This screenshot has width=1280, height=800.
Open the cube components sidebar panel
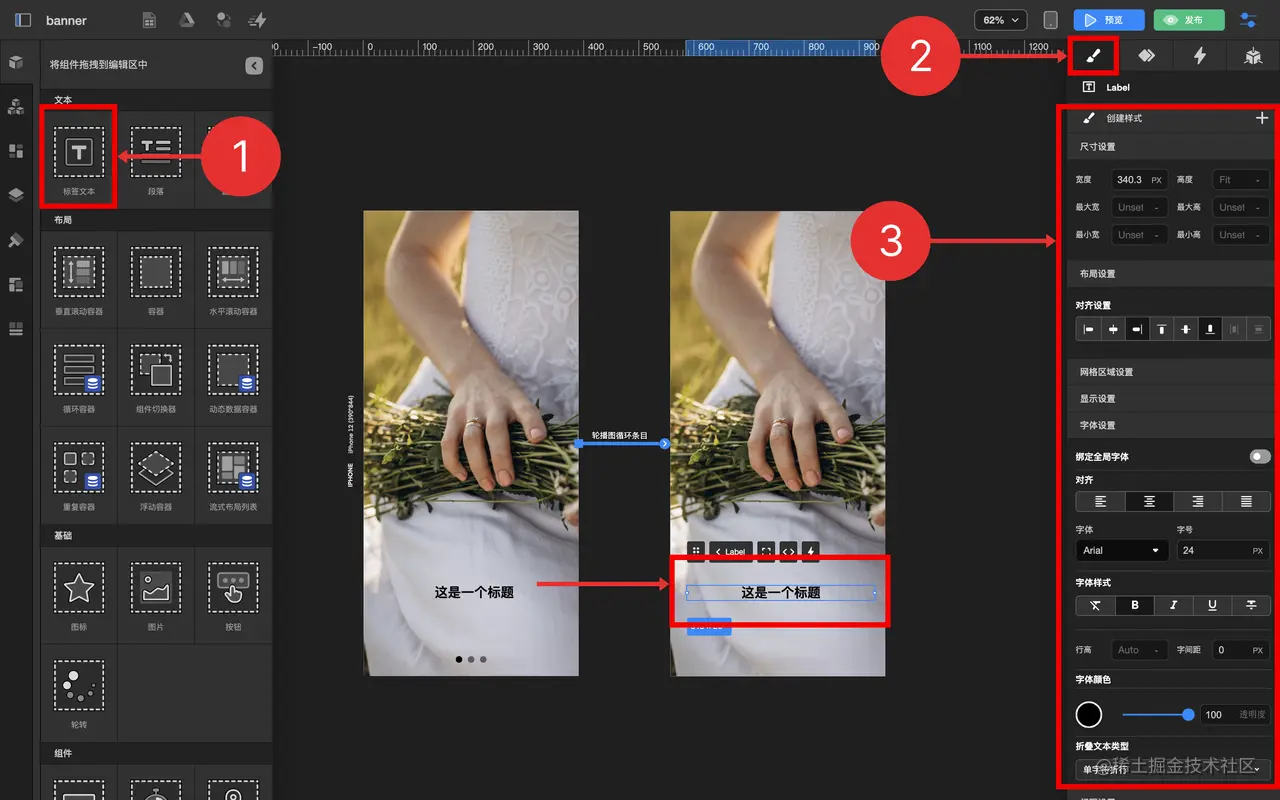16,62
